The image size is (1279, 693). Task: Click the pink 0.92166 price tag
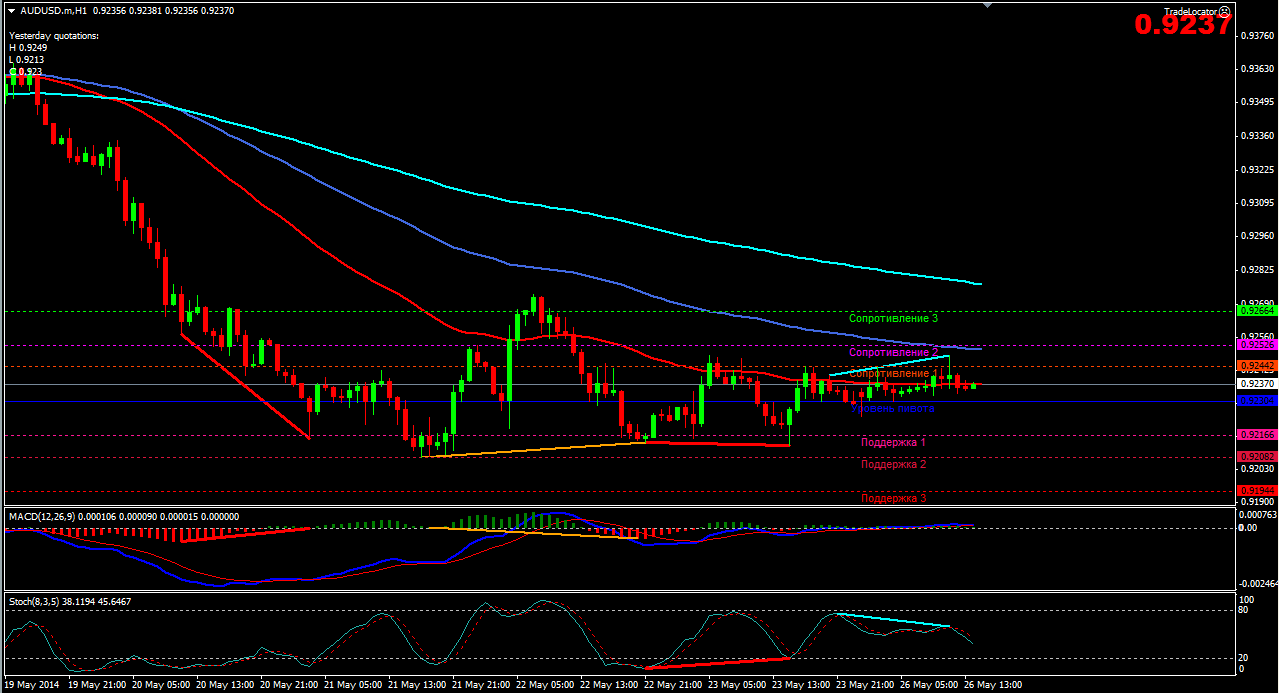1256,435
